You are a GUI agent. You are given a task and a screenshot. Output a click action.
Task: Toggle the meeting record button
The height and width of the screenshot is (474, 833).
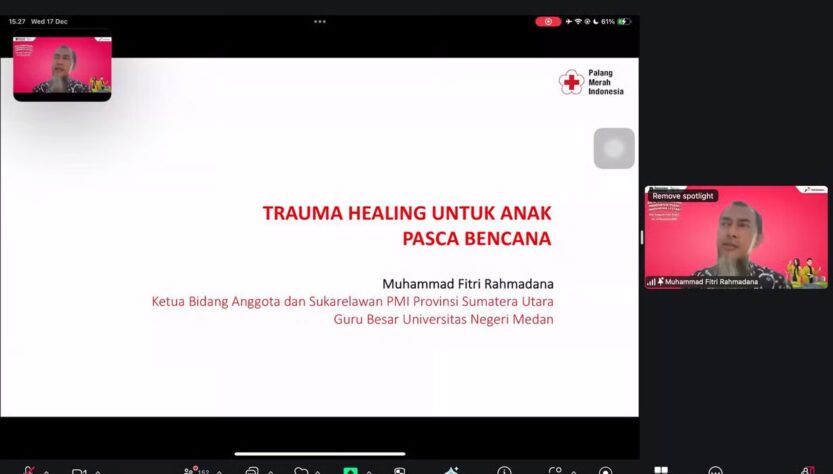pos(605,470)
